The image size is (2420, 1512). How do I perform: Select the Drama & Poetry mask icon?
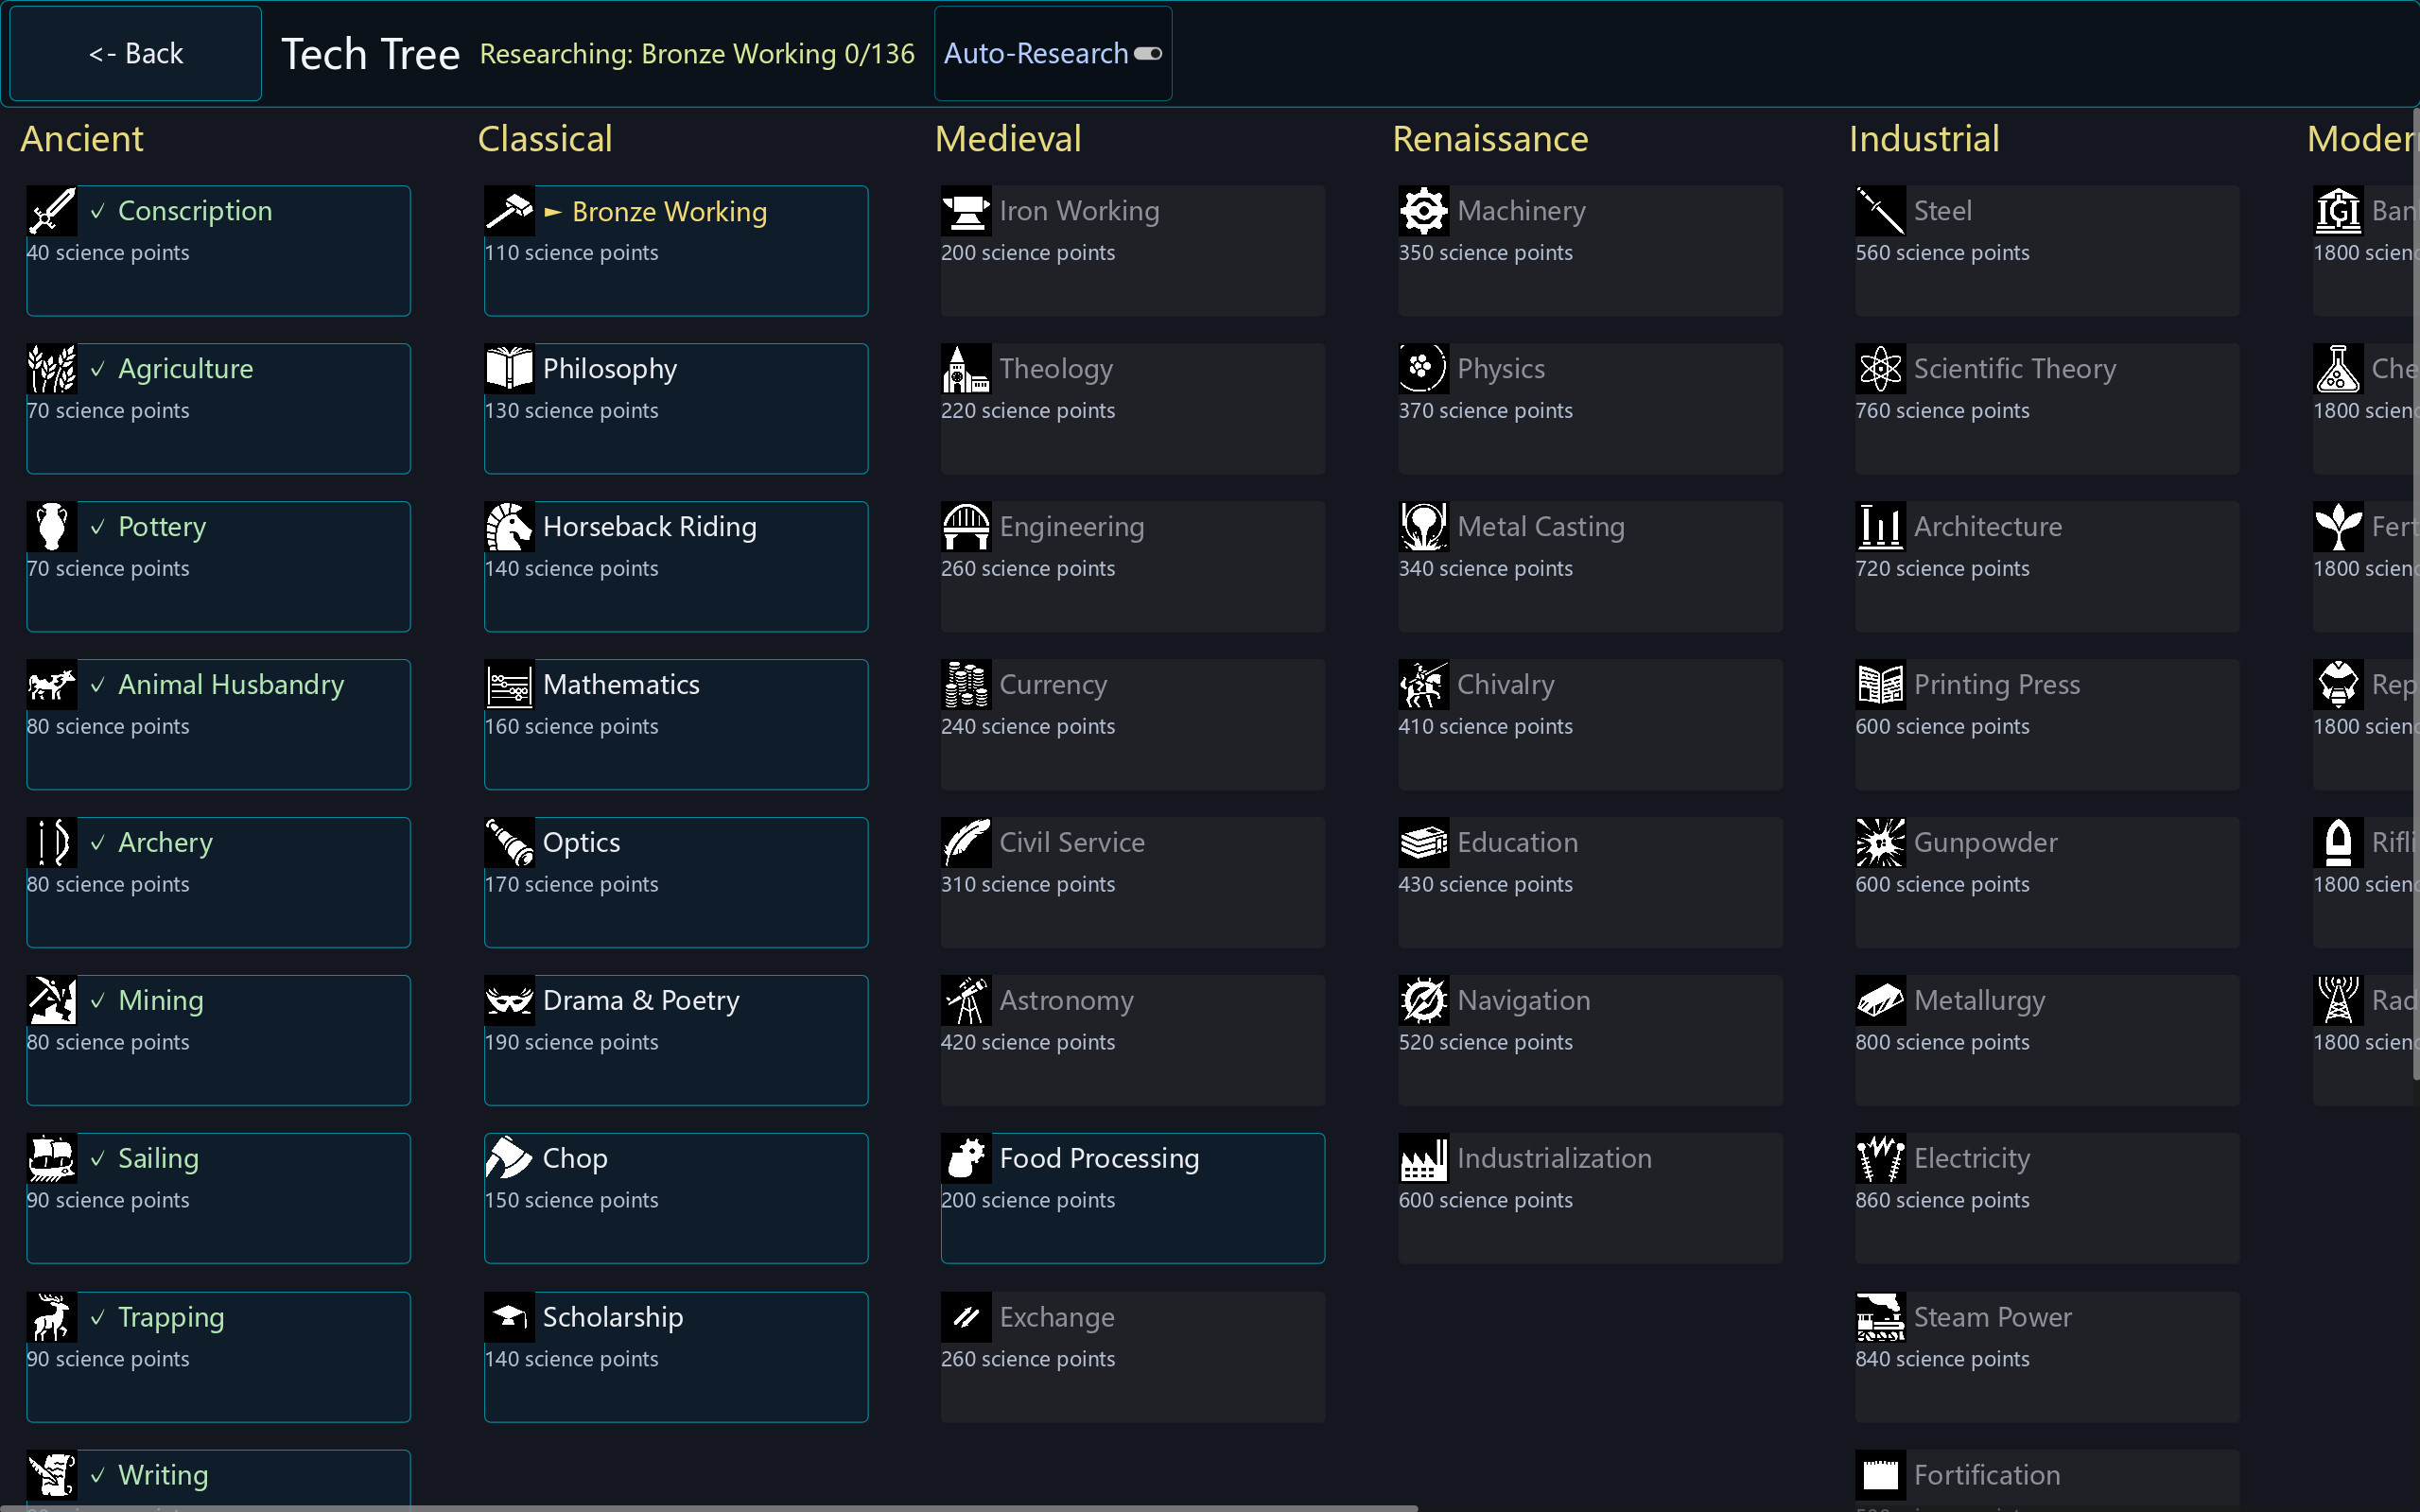pyautogui.click(x=509, y=1001)
